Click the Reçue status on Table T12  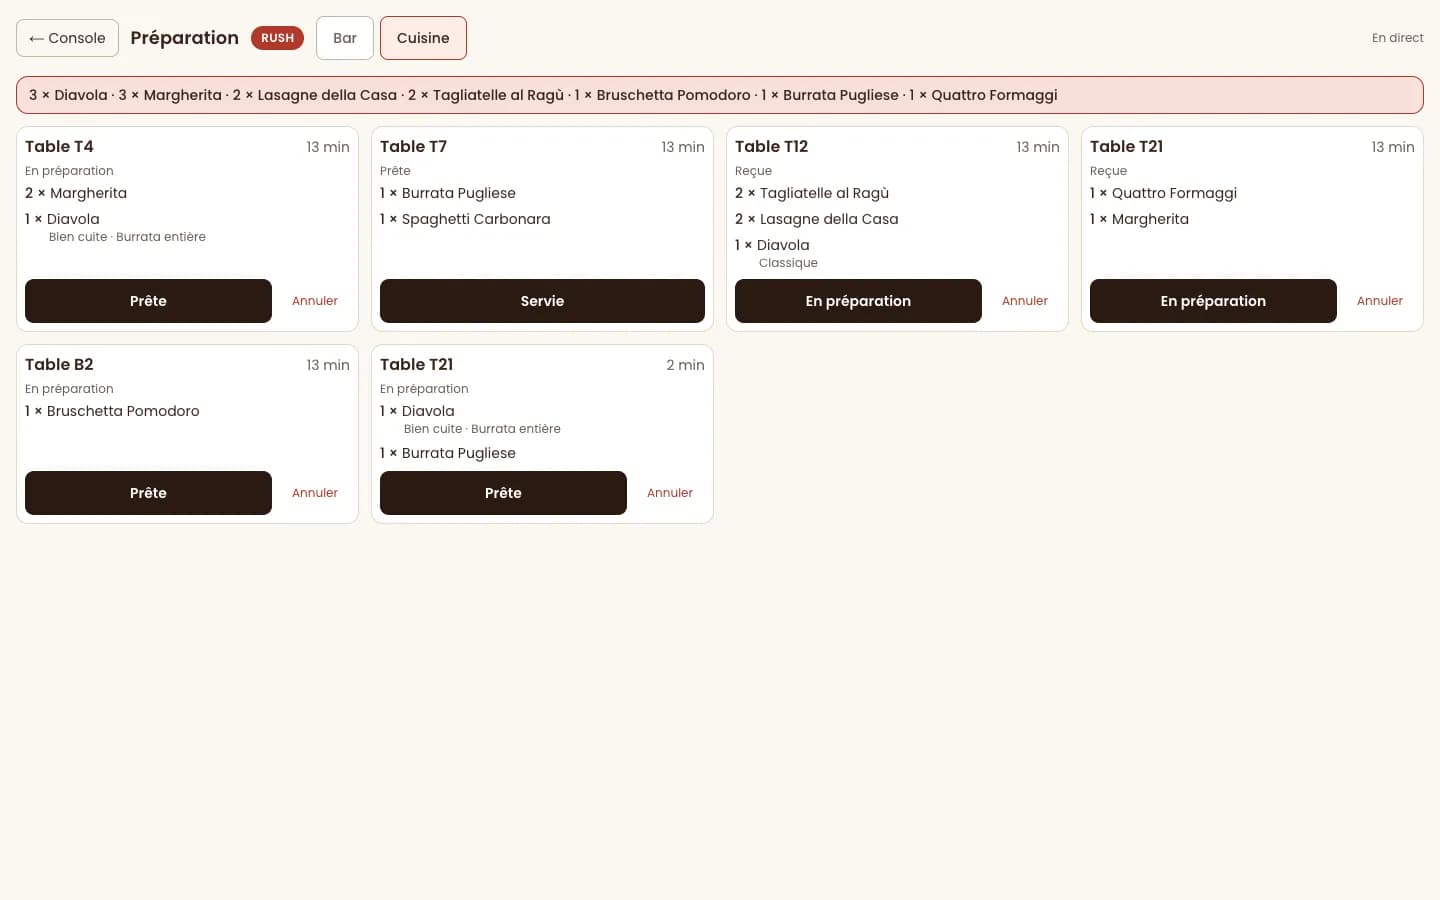[753, 171]
